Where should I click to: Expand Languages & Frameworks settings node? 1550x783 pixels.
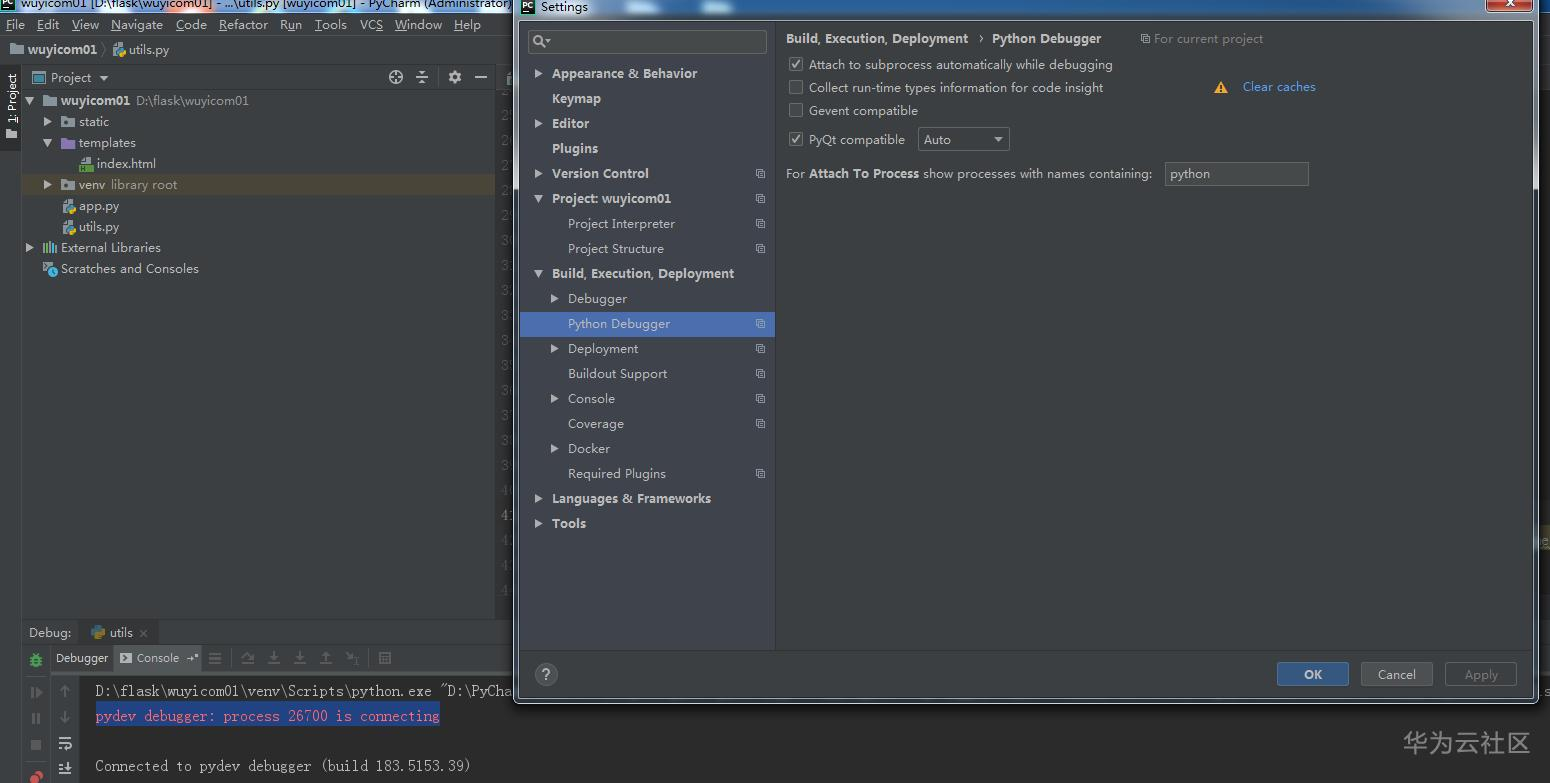[x=539, y=499]
